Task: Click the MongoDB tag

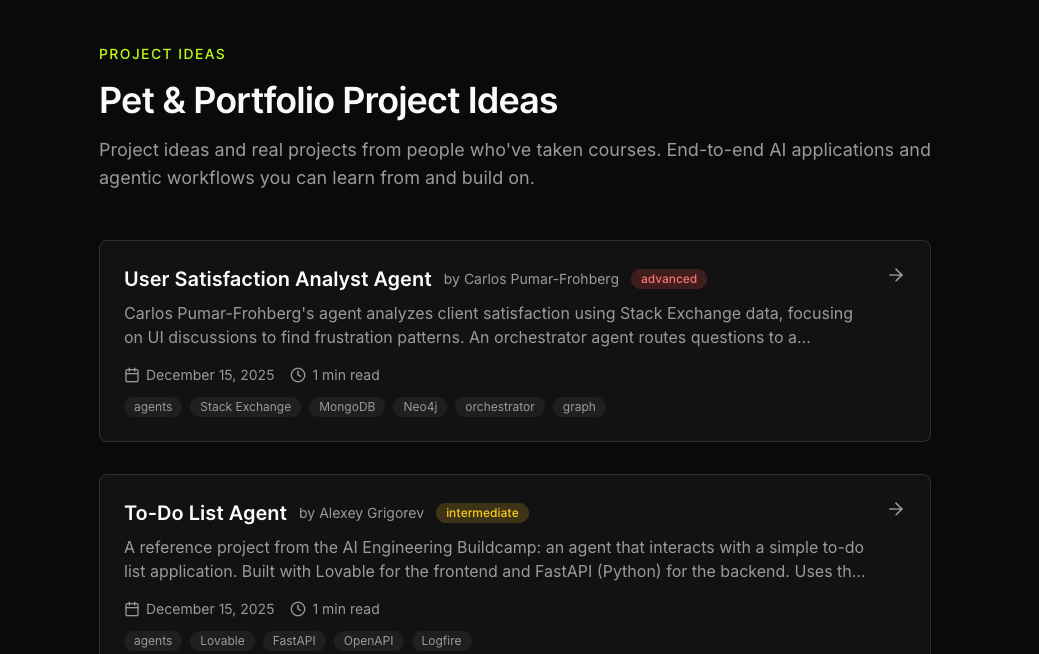Action: click(x=347, y=407)
